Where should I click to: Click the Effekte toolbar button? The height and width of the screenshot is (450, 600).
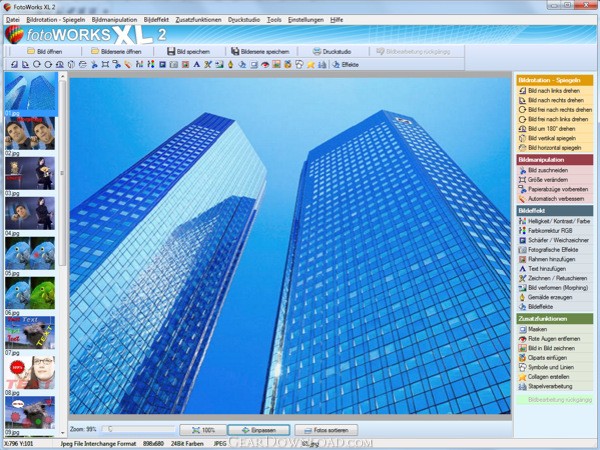pos(346,65)
